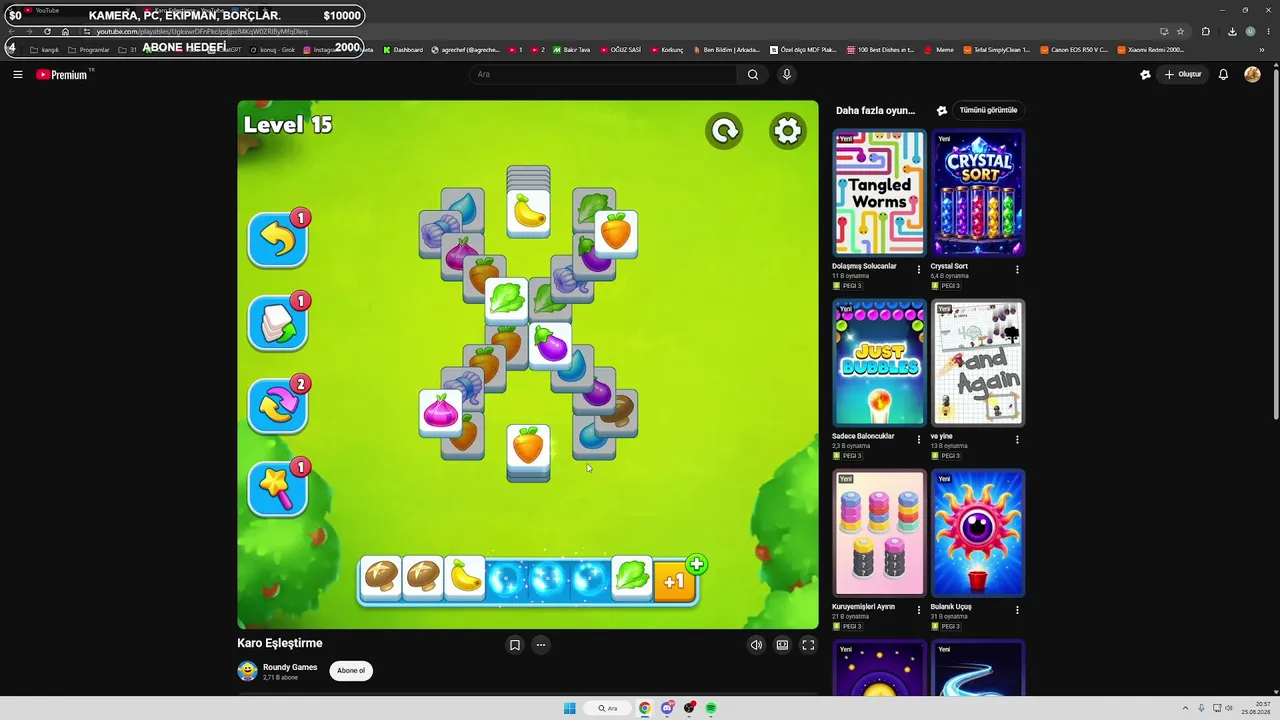Subscribe with the Abone ol button
Image resolution: width=1280 pixels, height=720 pixels.
pos(351,671)
